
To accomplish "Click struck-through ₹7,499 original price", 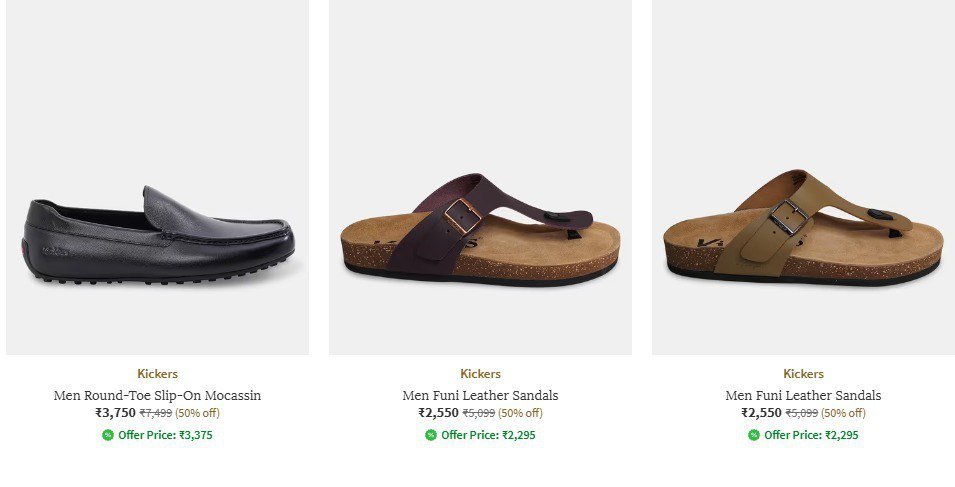I will point(155,413).
